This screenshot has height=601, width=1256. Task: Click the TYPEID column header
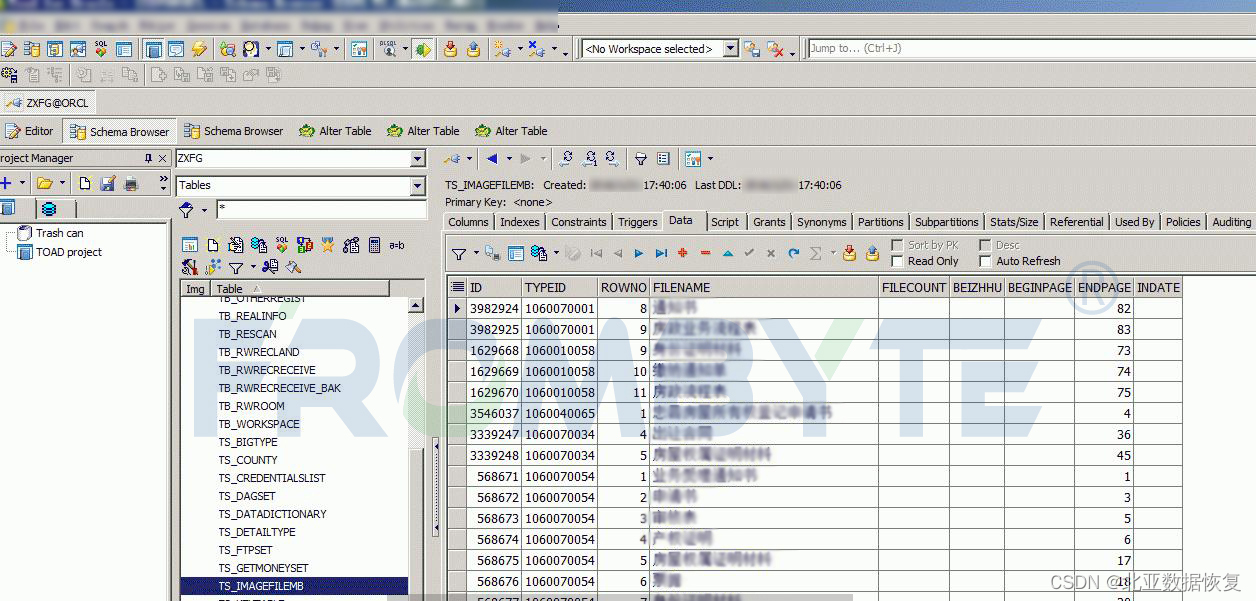coord(560,287)
